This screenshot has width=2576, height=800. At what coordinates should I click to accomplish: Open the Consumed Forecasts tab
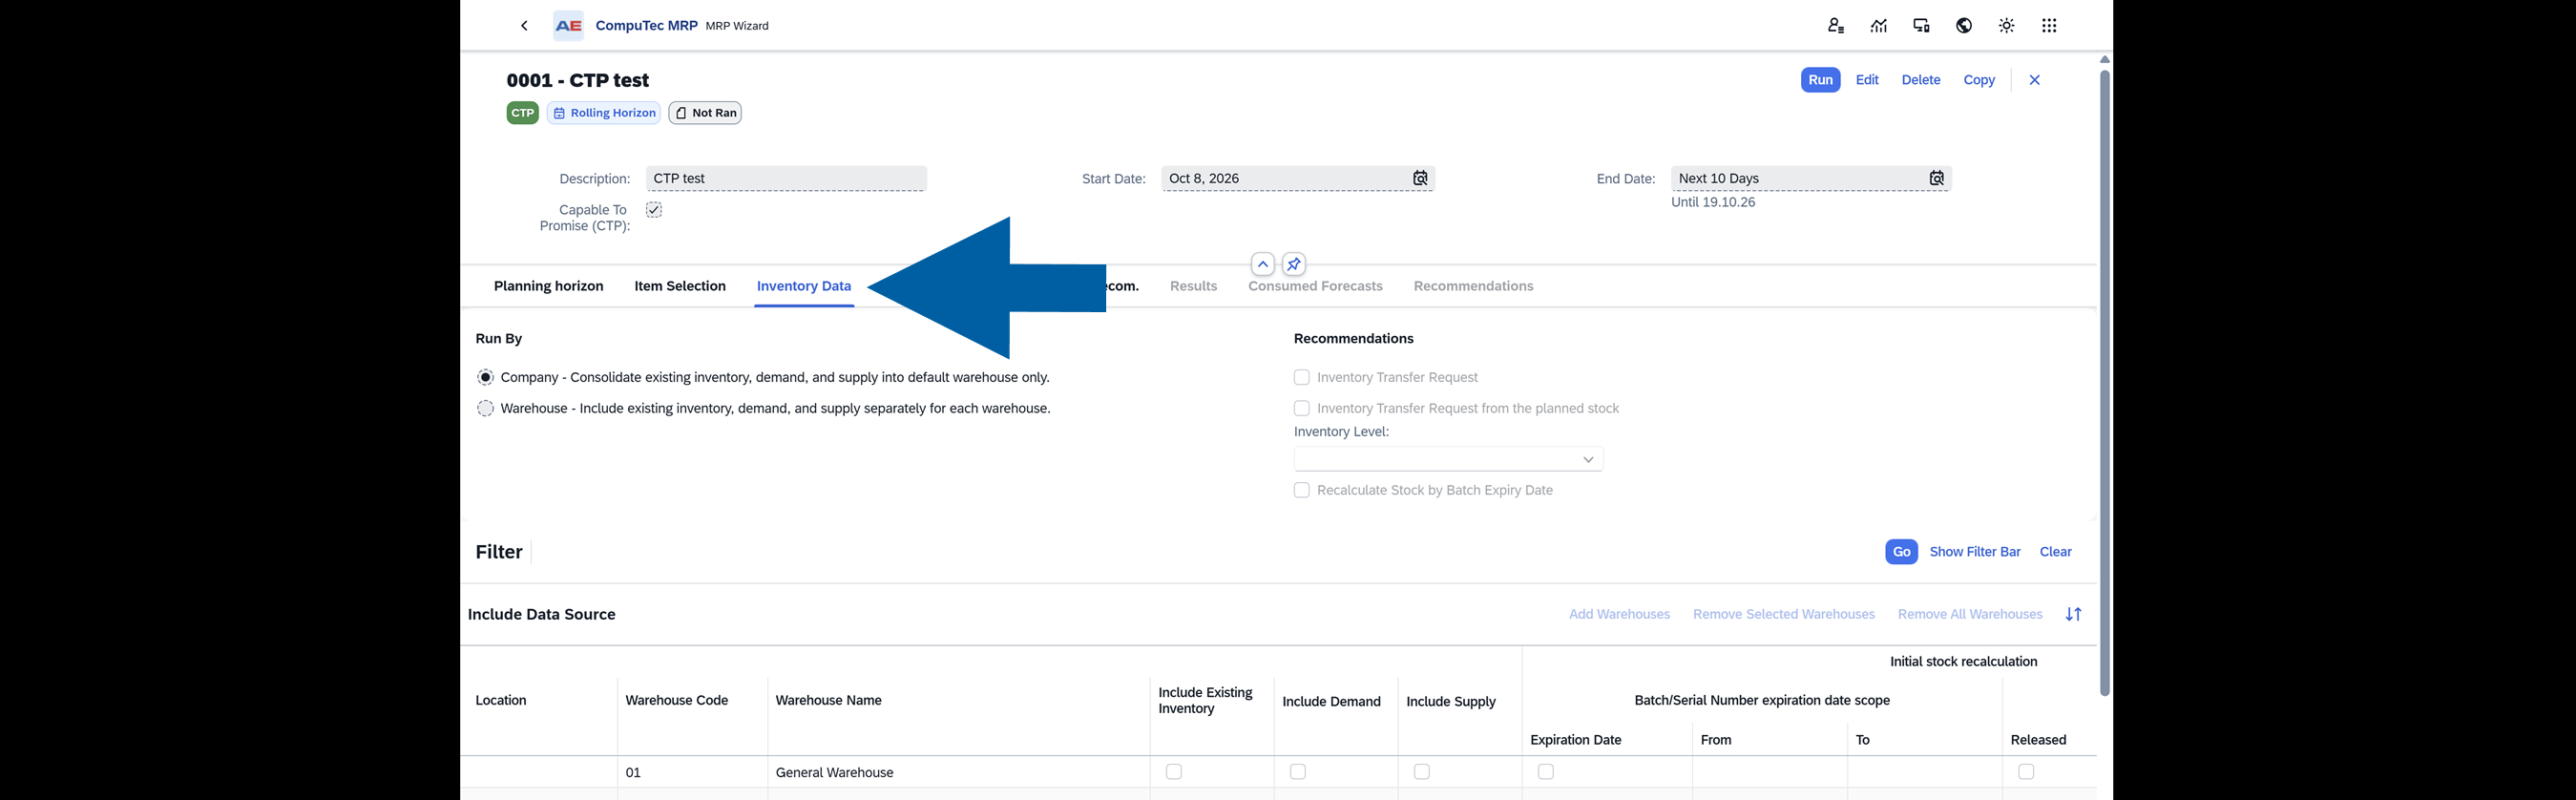[x=1315, y=287]
